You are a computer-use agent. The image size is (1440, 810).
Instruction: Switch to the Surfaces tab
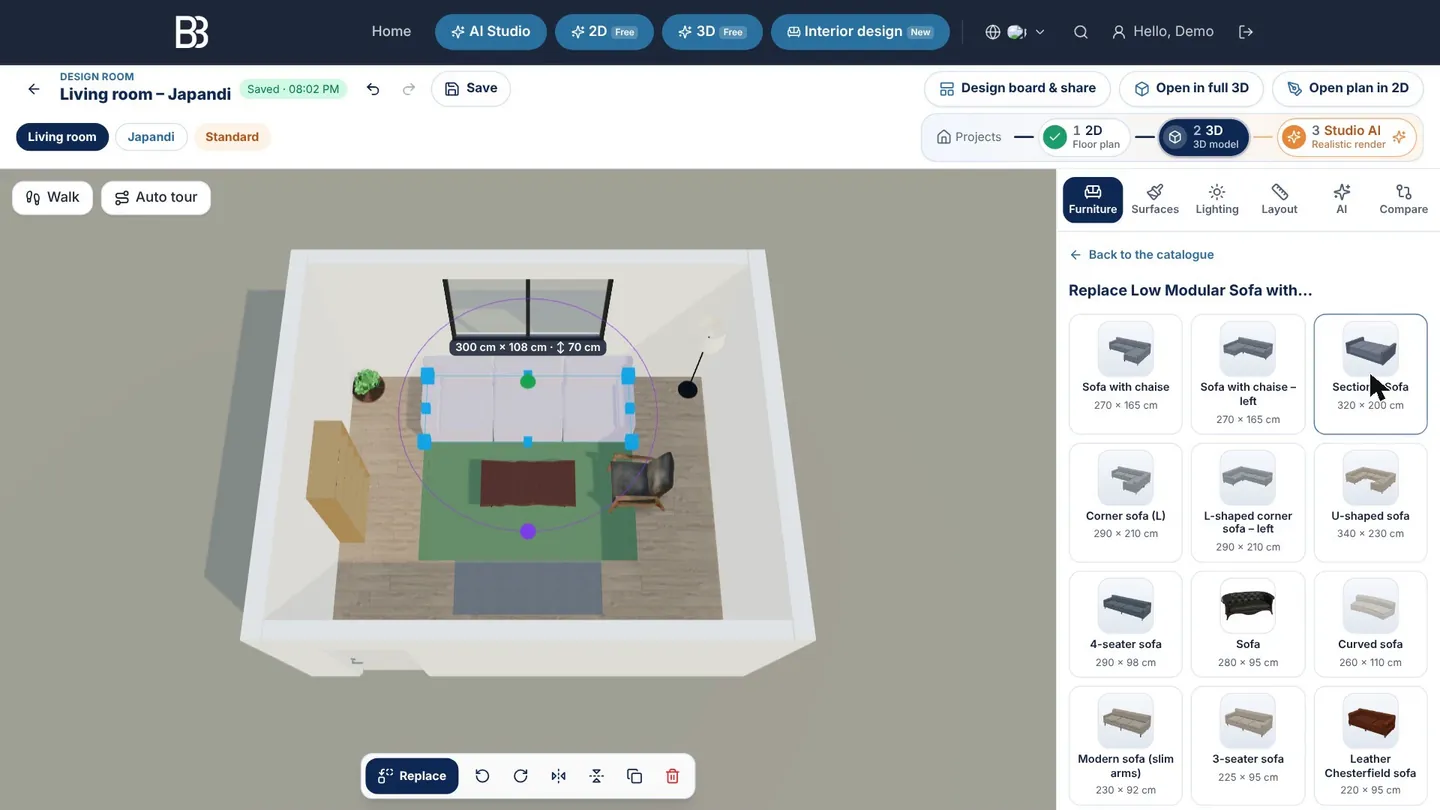coord(1155,199)
